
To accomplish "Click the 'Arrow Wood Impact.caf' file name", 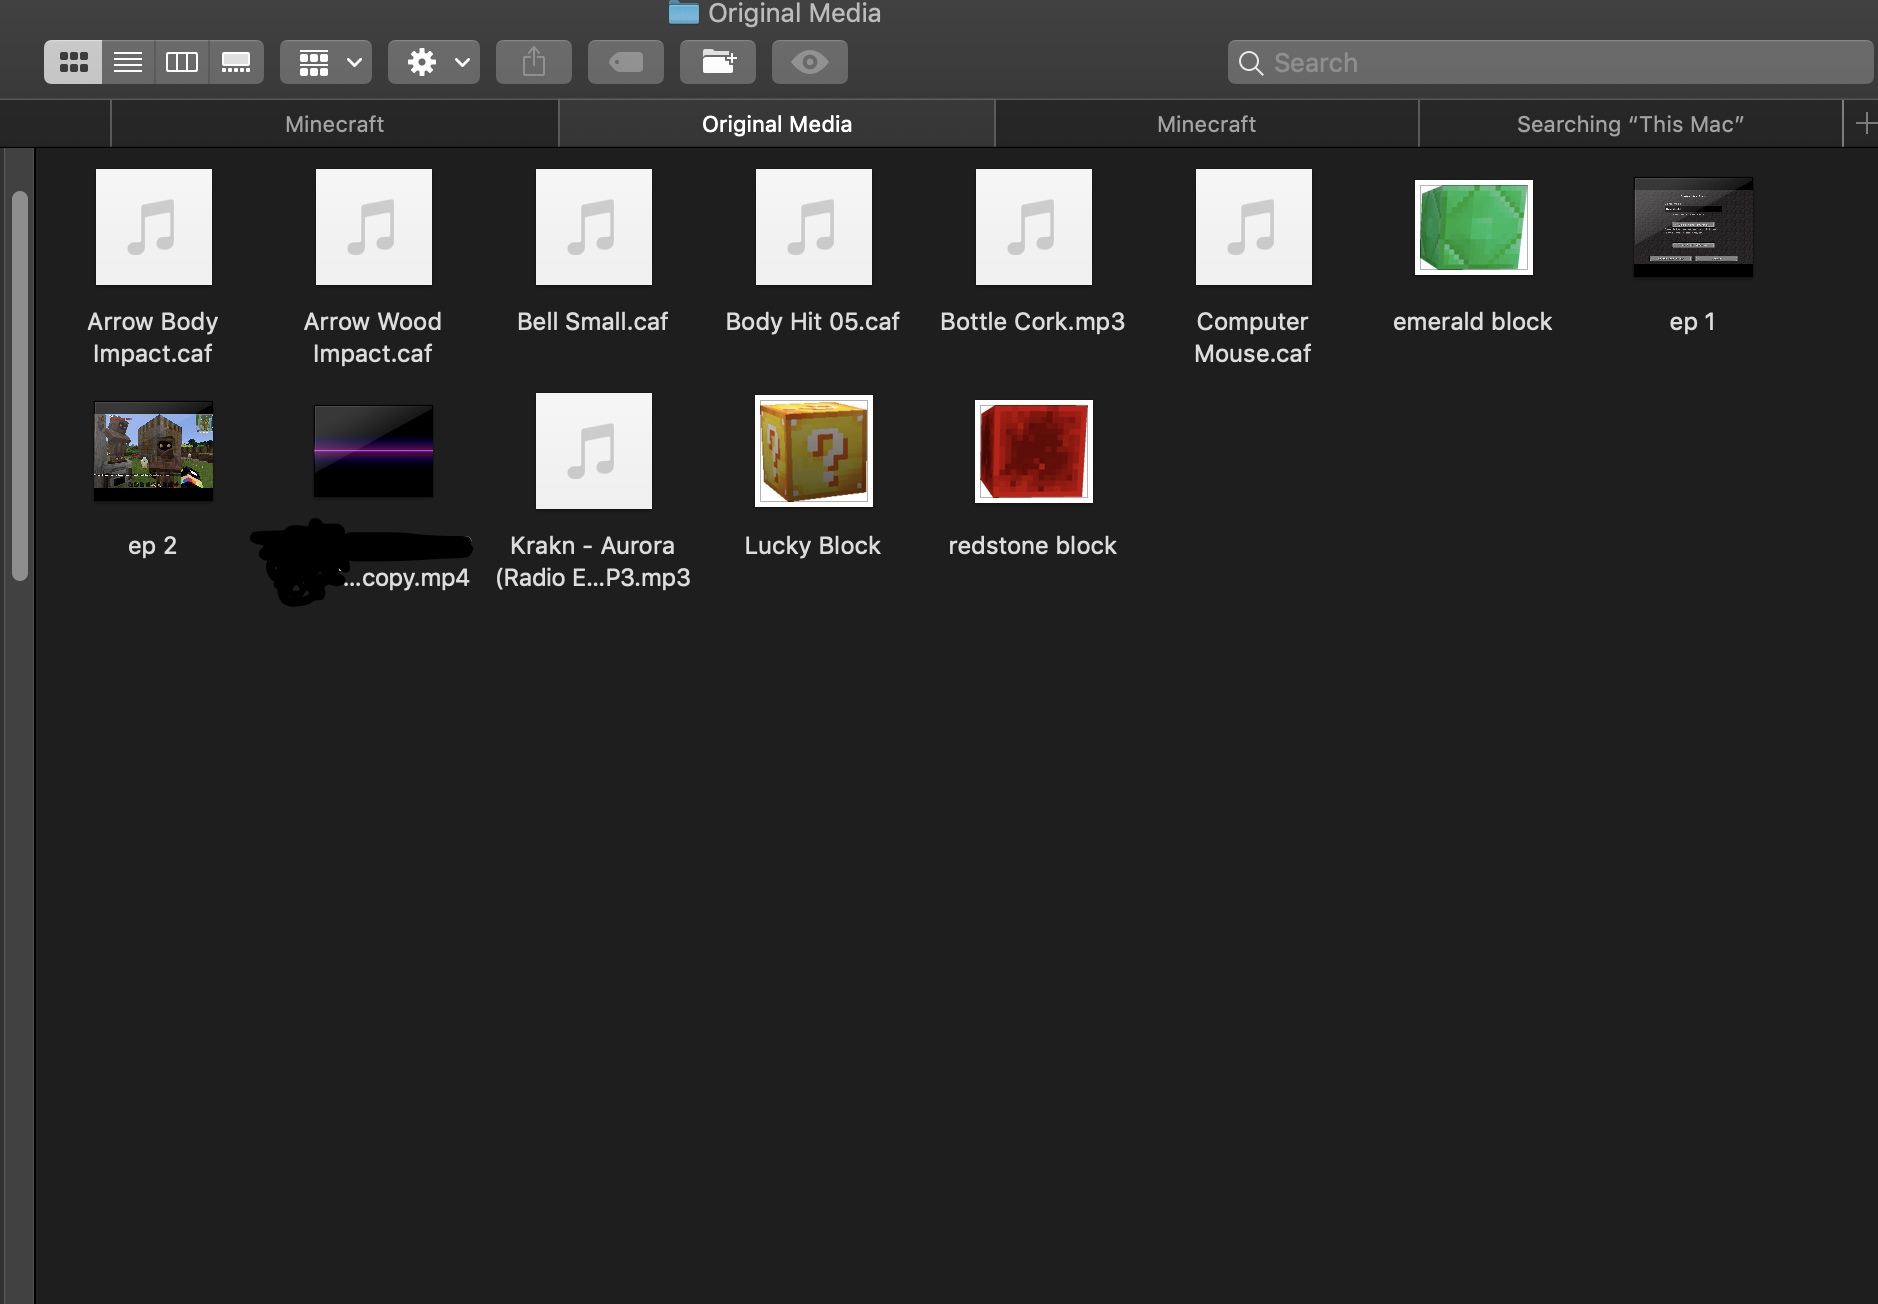I will pos(373,337).
